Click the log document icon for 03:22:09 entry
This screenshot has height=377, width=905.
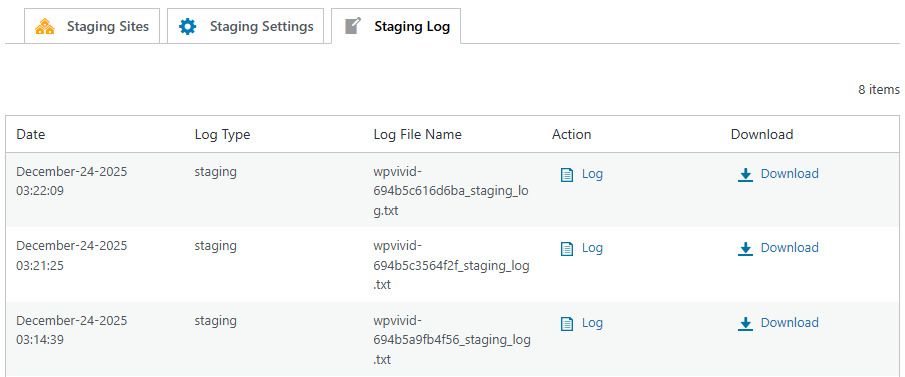pos(567,174)
